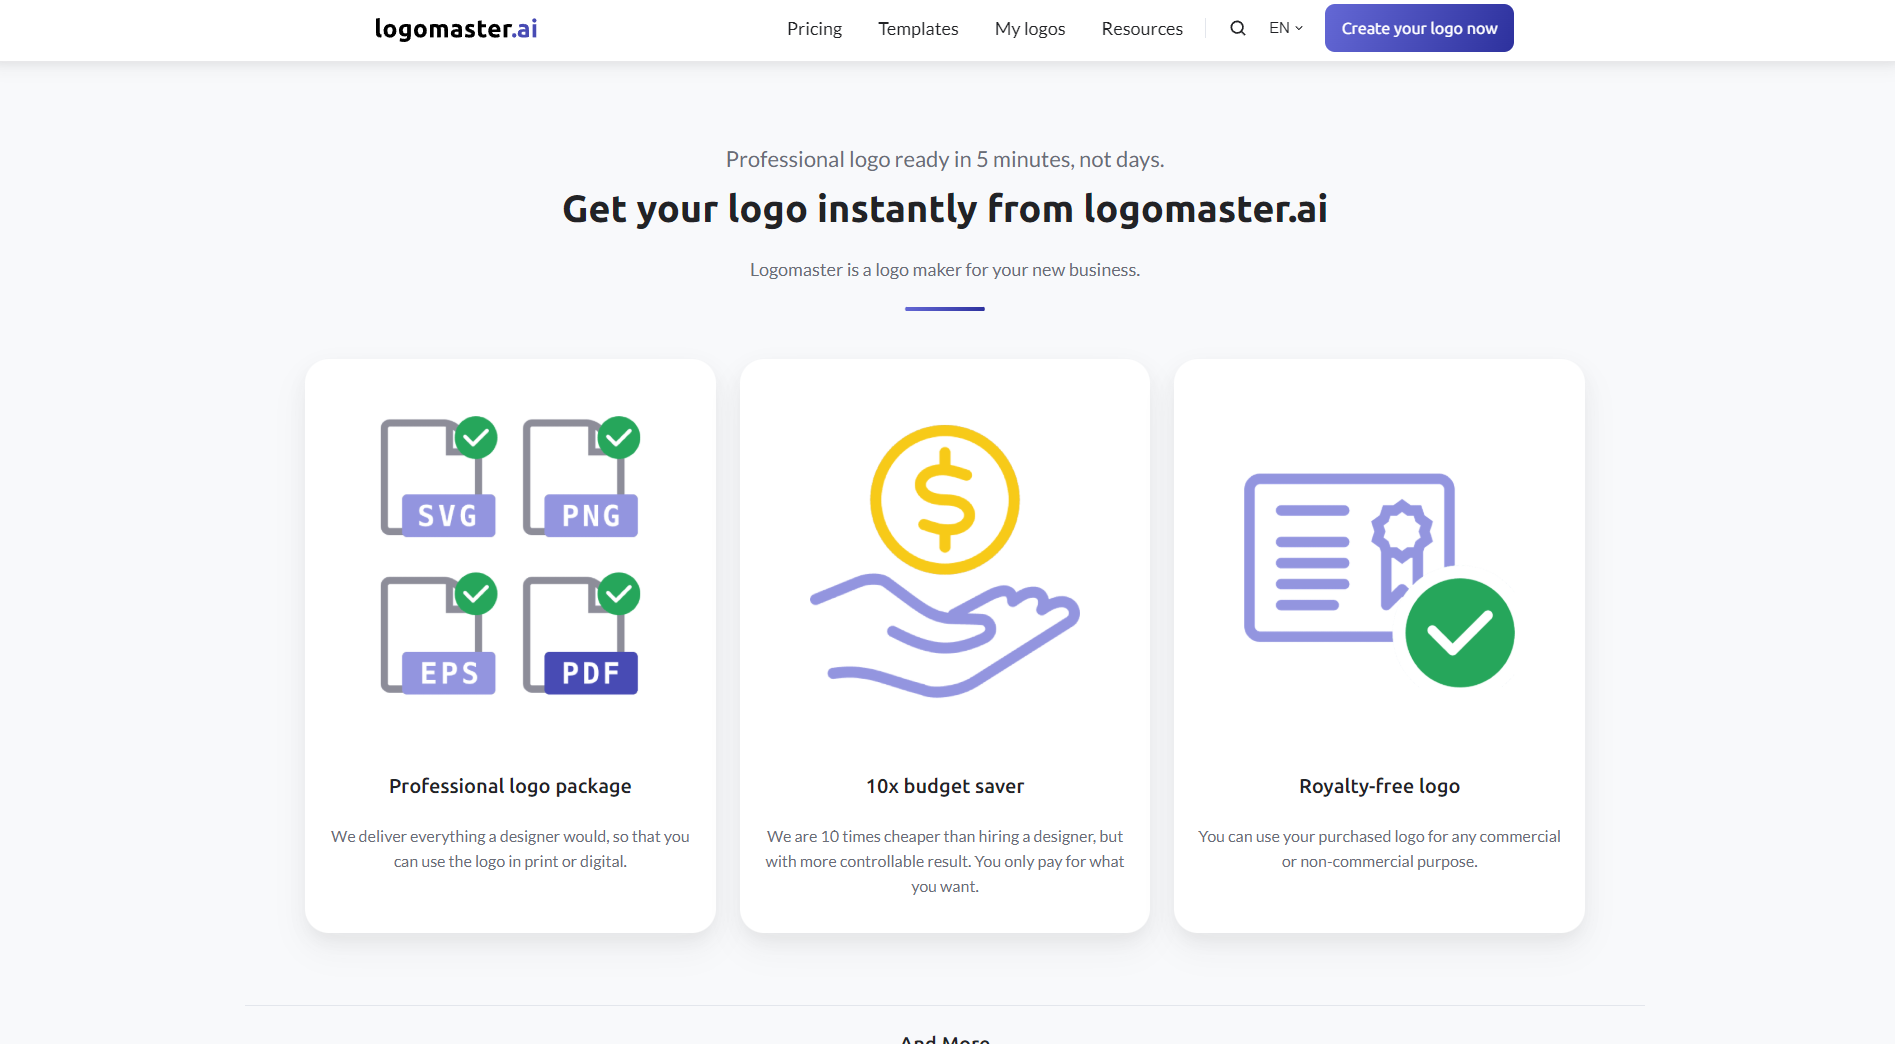Open the EN language dropdown

(x=1284, y=27)
